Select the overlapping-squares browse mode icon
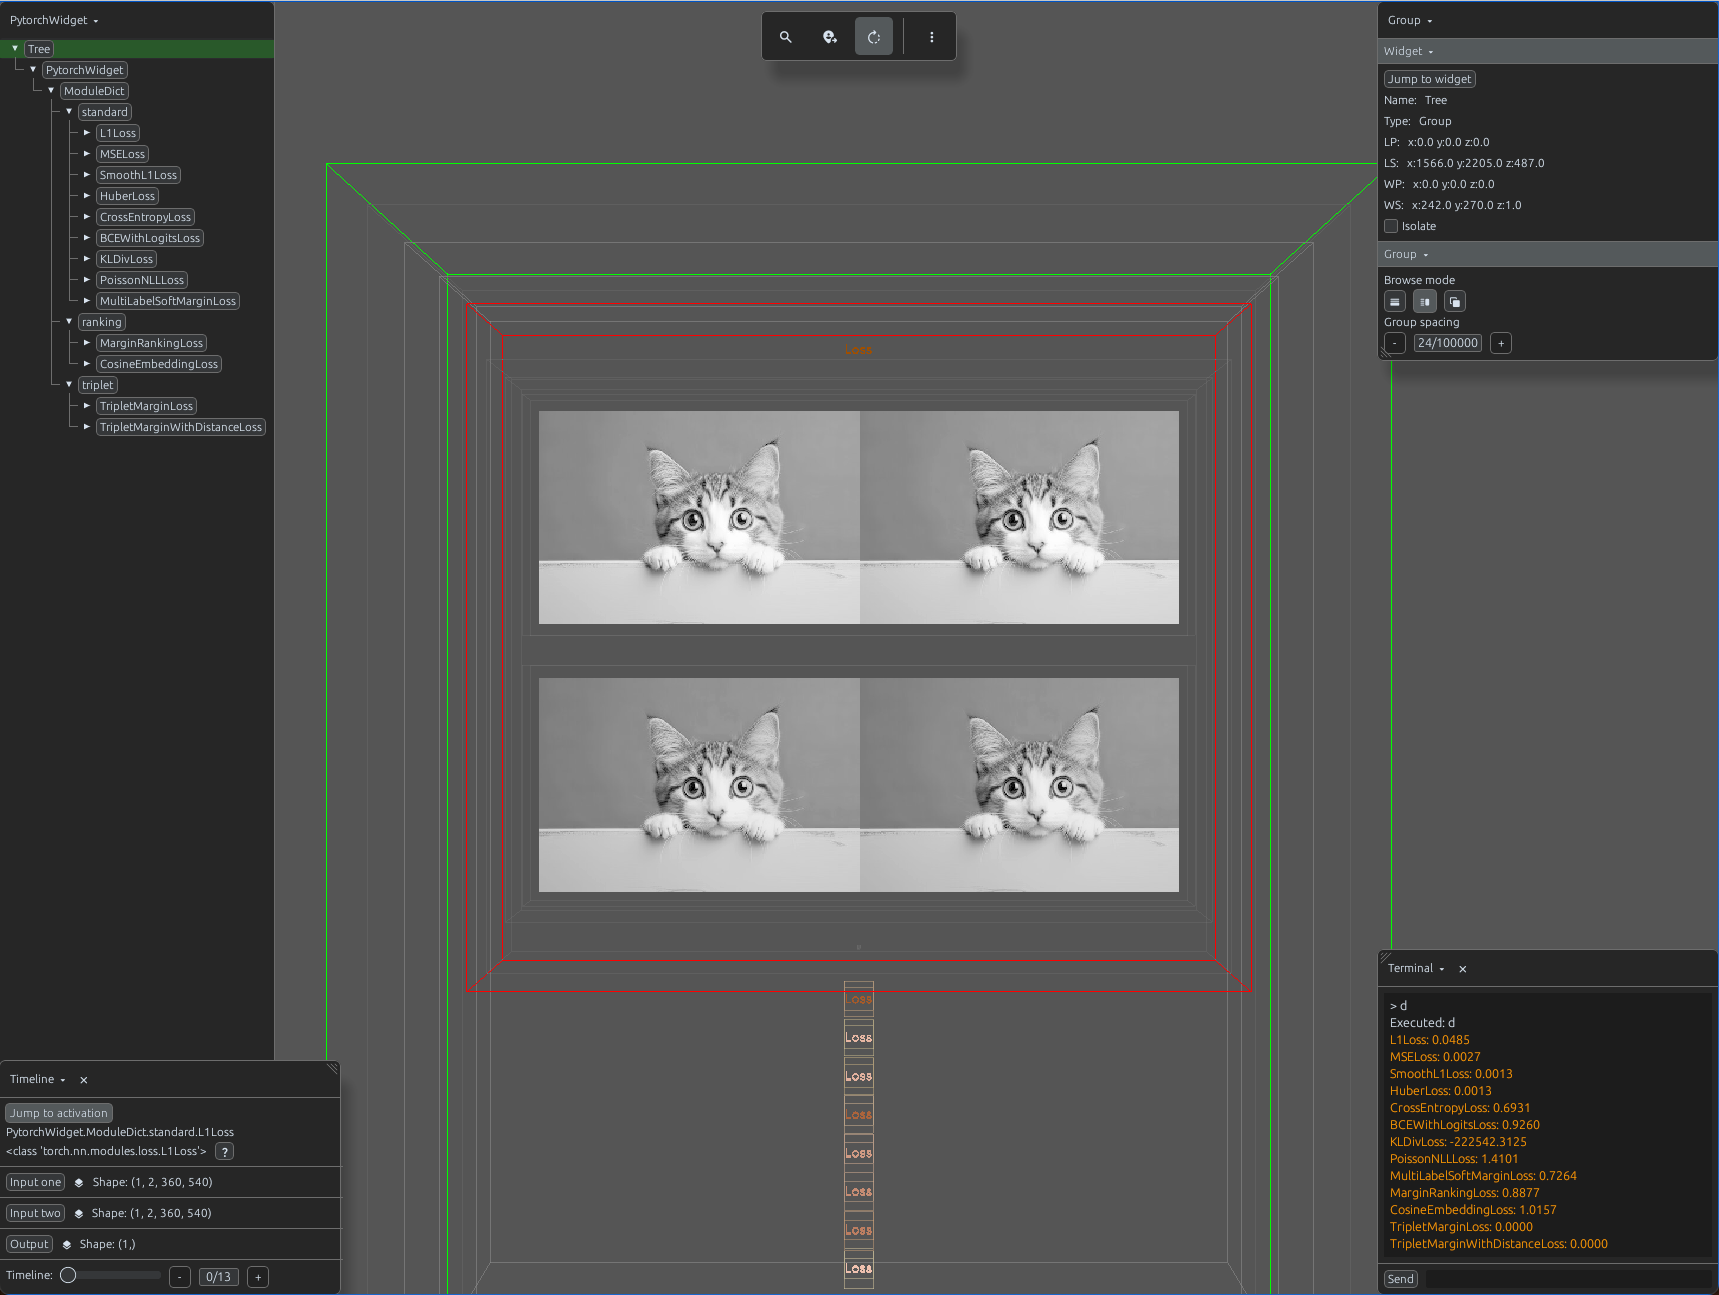The width and height of the screenshot is (1719, 1295). coord(1455,301)
